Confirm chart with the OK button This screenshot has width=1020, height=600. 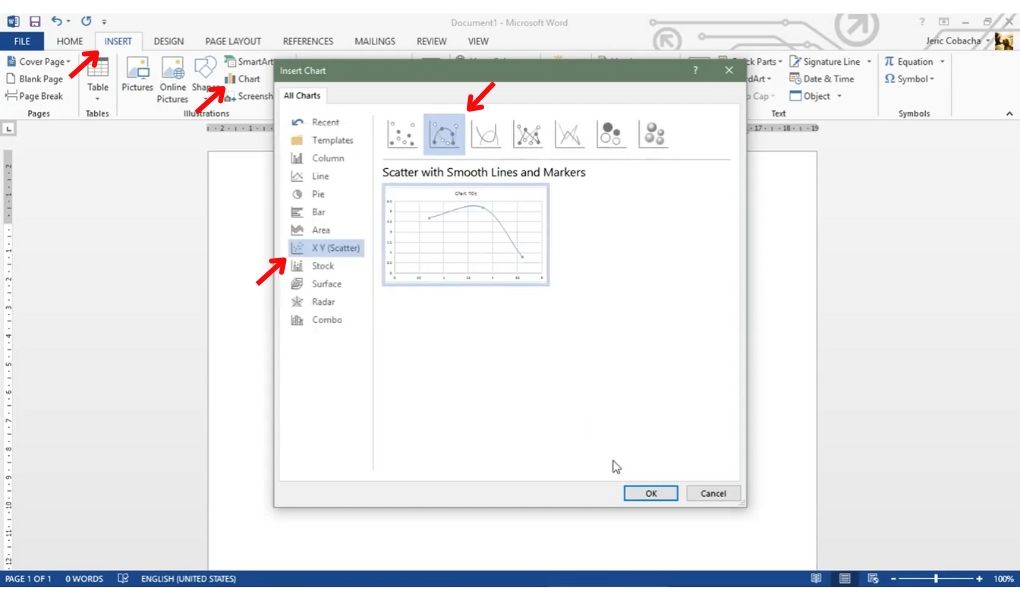coord(650,493)
